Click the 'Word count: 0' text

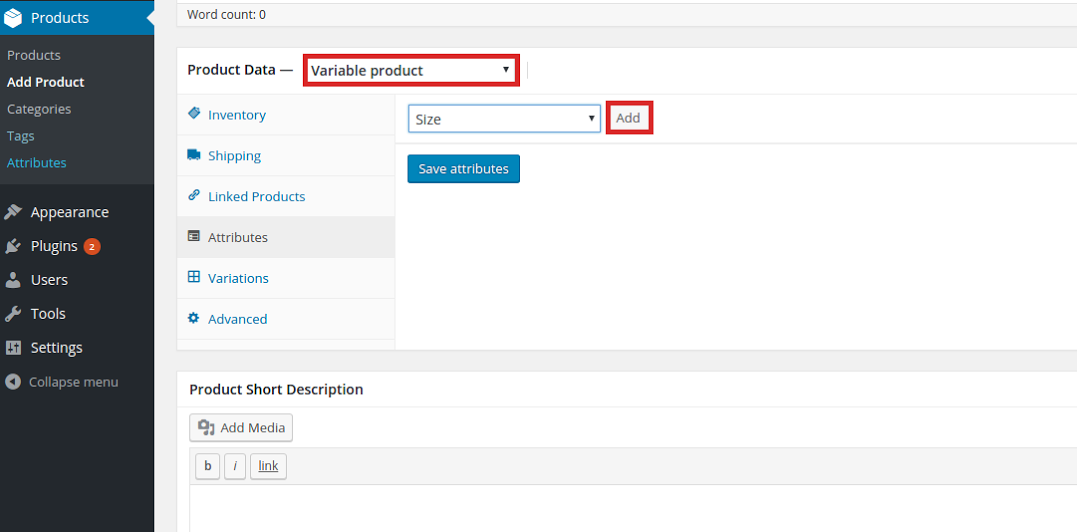(x=226, y=14)
